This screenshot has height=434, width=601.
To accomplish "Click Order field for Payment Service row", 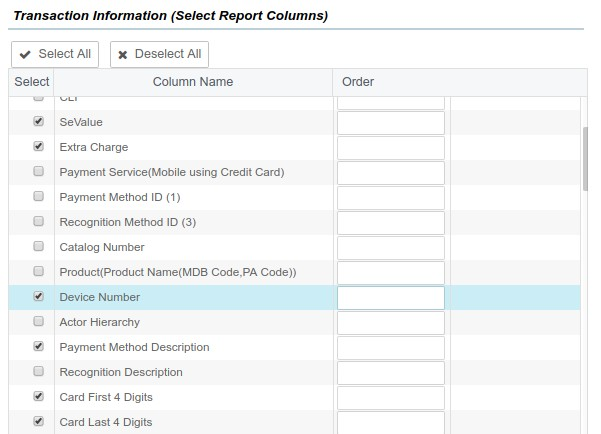I will [391, 173].
